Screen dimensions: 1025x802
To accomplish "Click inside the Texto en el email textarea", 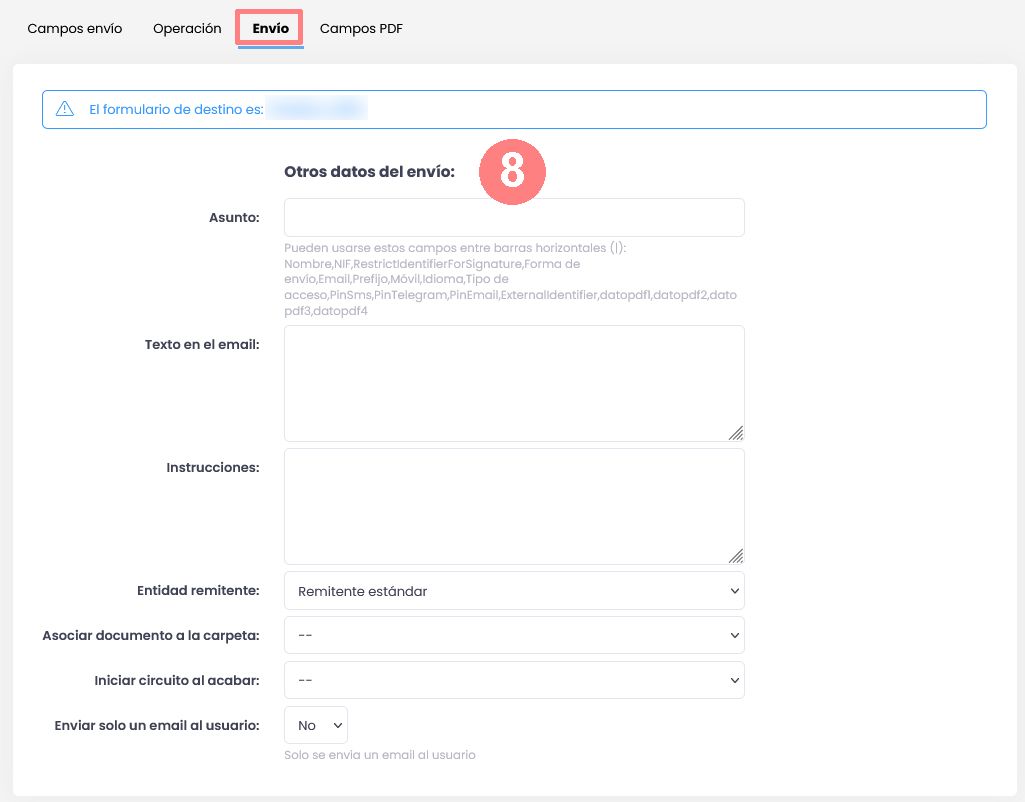I will click(514, 383).
